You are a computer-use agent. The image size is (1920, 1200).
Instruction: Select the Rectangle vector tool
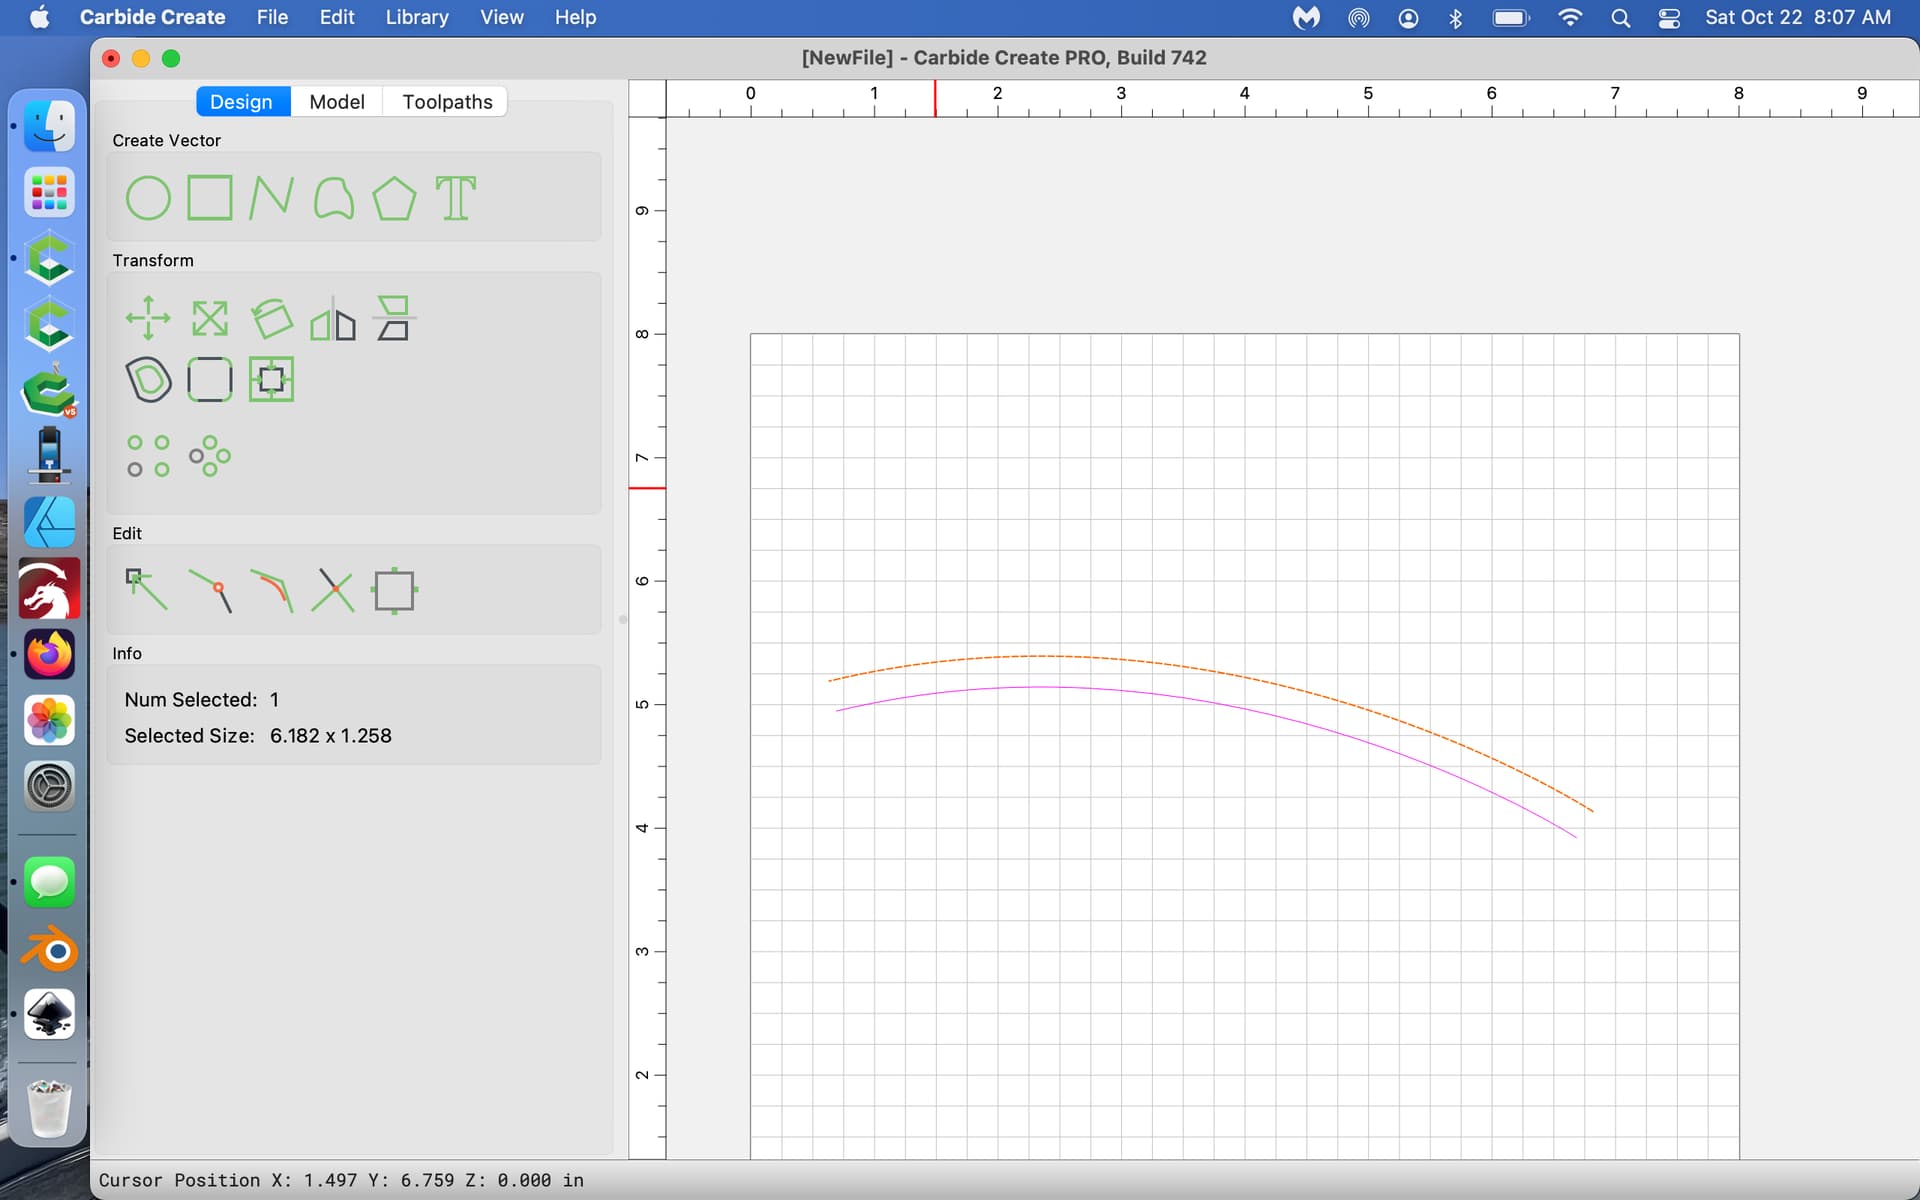pyautogui.click(x=210, y=198)
